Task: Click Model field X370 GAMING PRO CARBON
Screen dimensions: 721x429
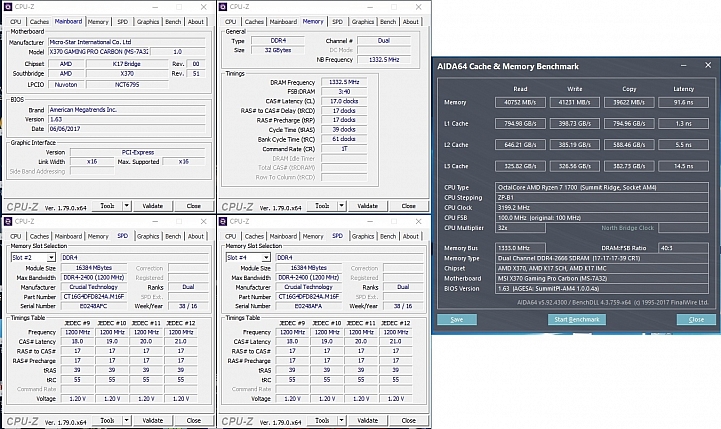Action: [99, 51]
